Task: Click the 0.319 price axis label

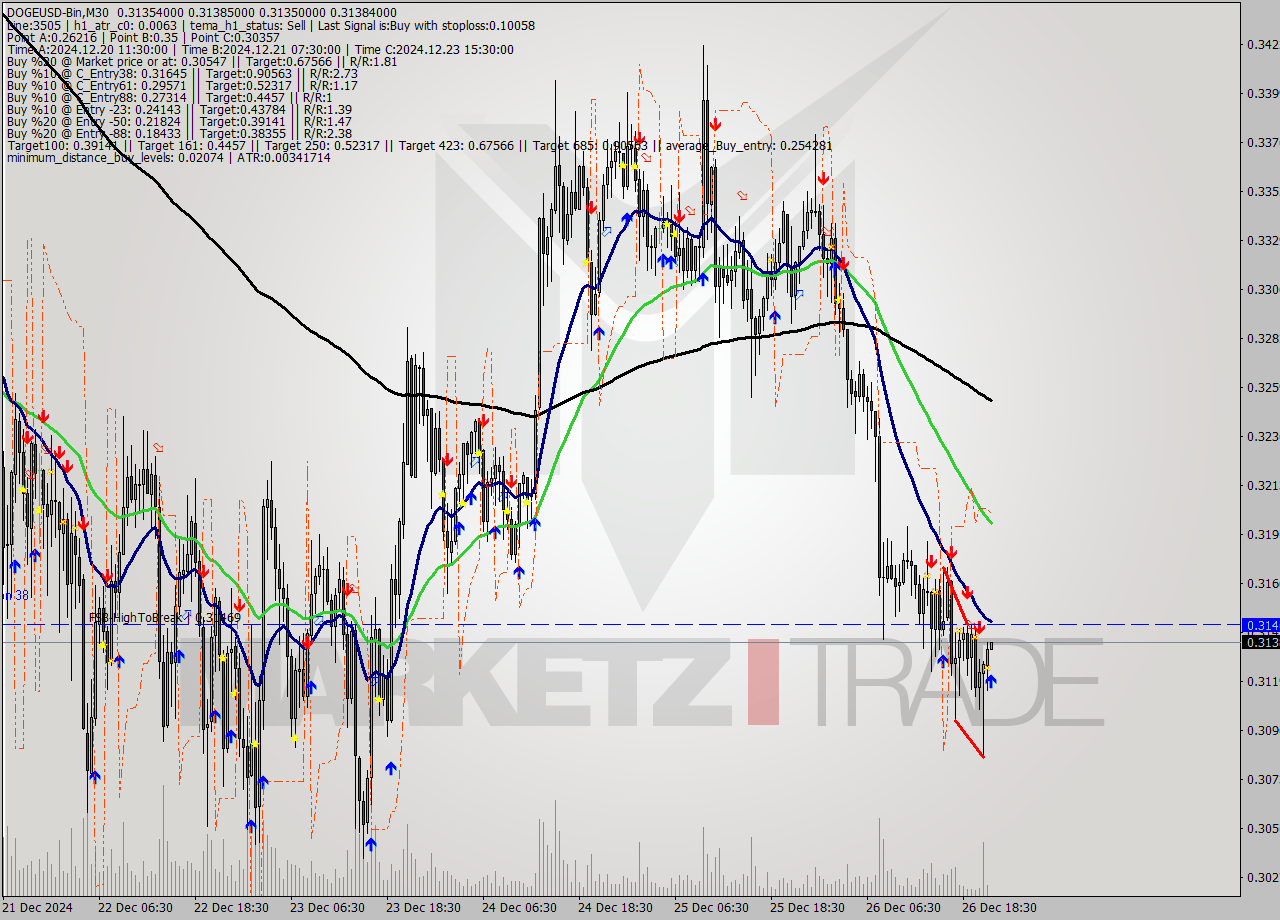Action: pos(1262,535)
